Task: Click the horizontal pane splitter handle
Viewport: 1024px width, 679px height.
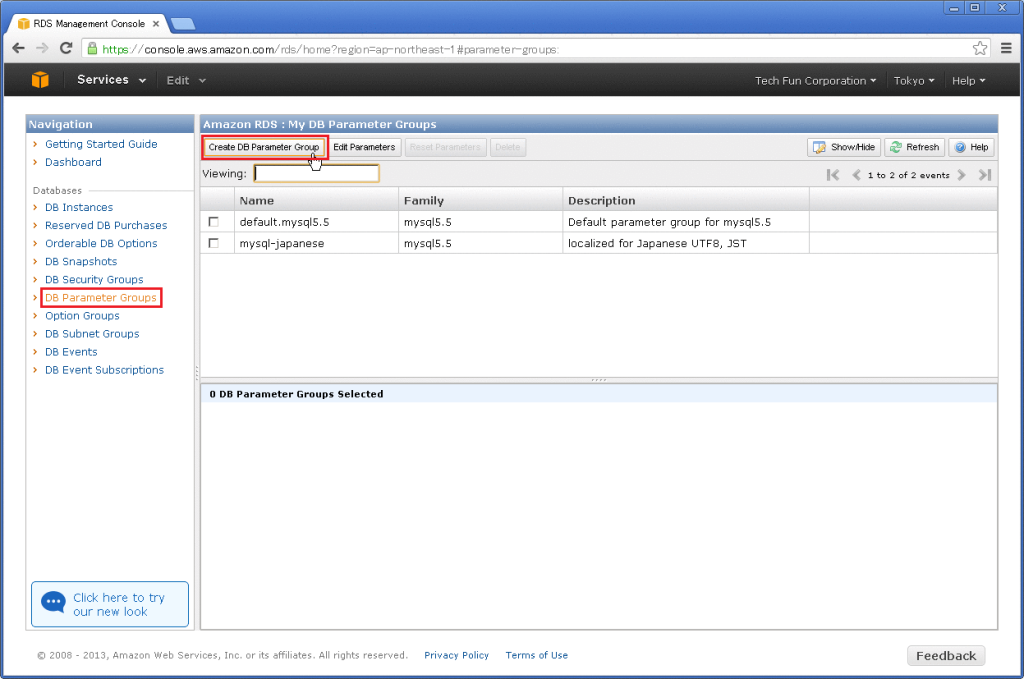Action: [x=599, y=380]
